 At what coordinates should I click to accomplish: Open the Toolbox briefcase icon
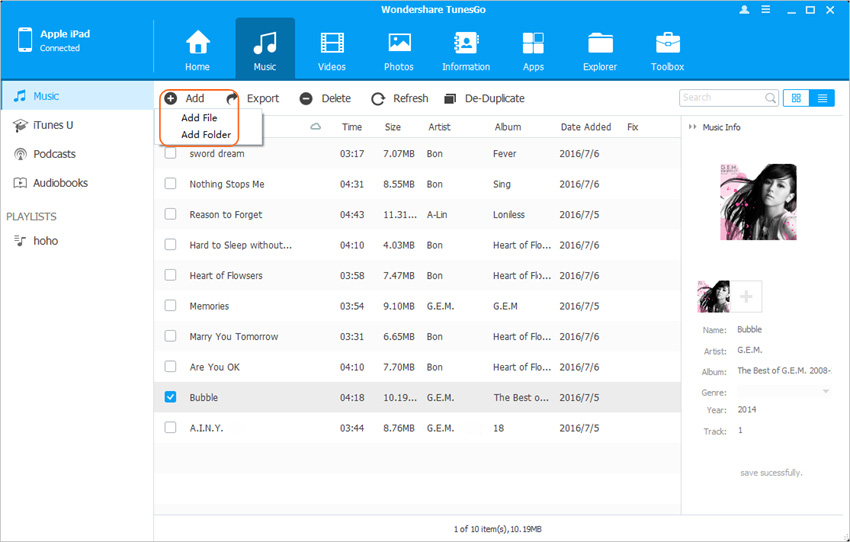(667, 44)
